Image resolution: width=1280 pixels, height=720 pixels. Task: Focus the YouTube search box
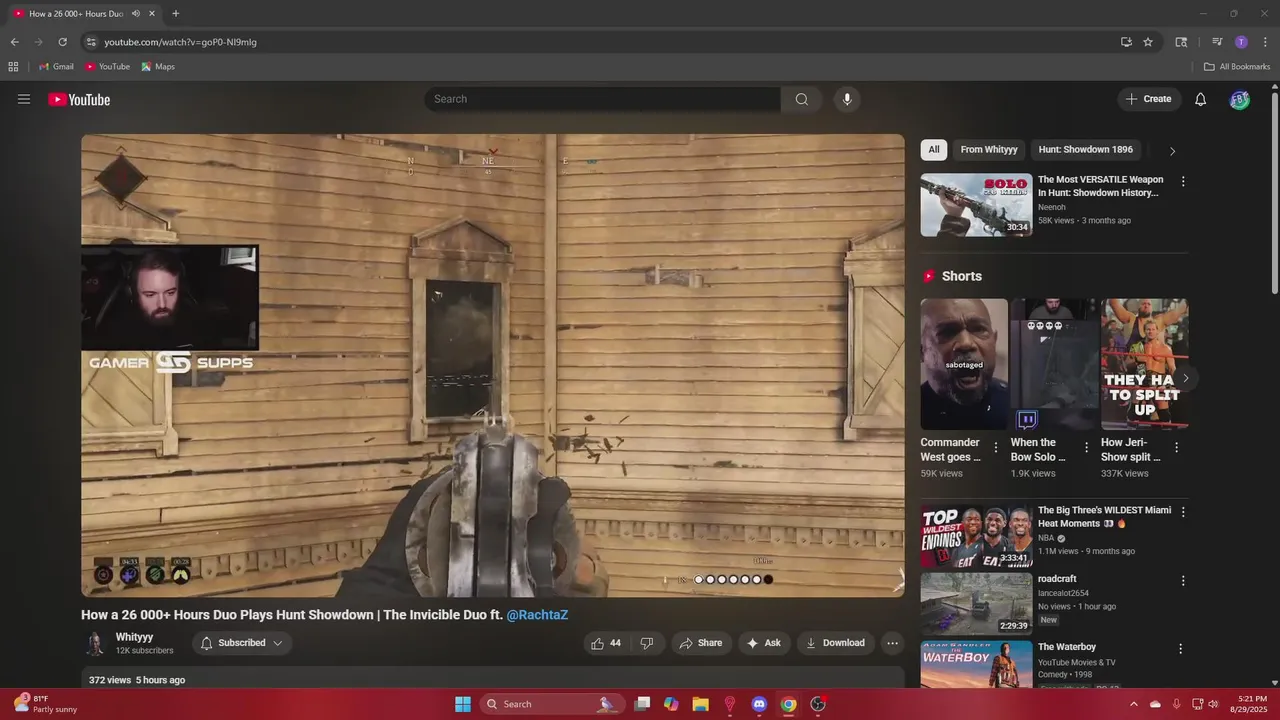click(x=602, y=99)
